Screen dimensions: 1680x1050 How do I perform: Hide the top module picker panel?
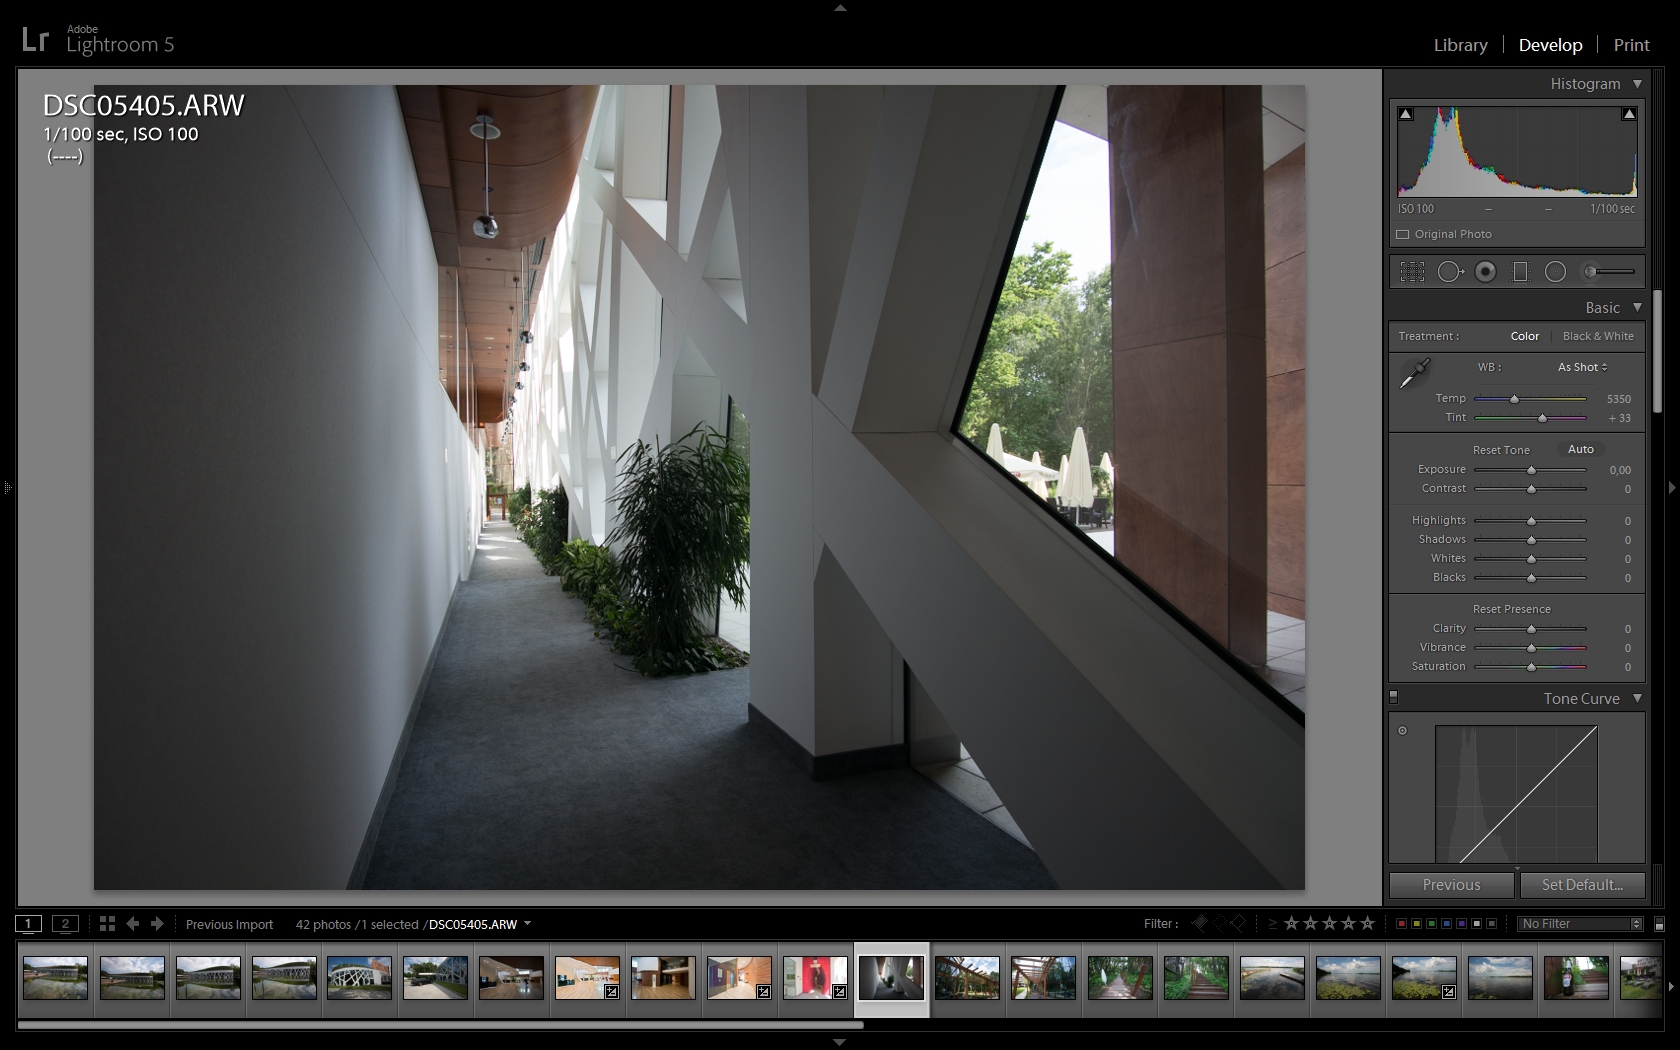click(840, 7)
